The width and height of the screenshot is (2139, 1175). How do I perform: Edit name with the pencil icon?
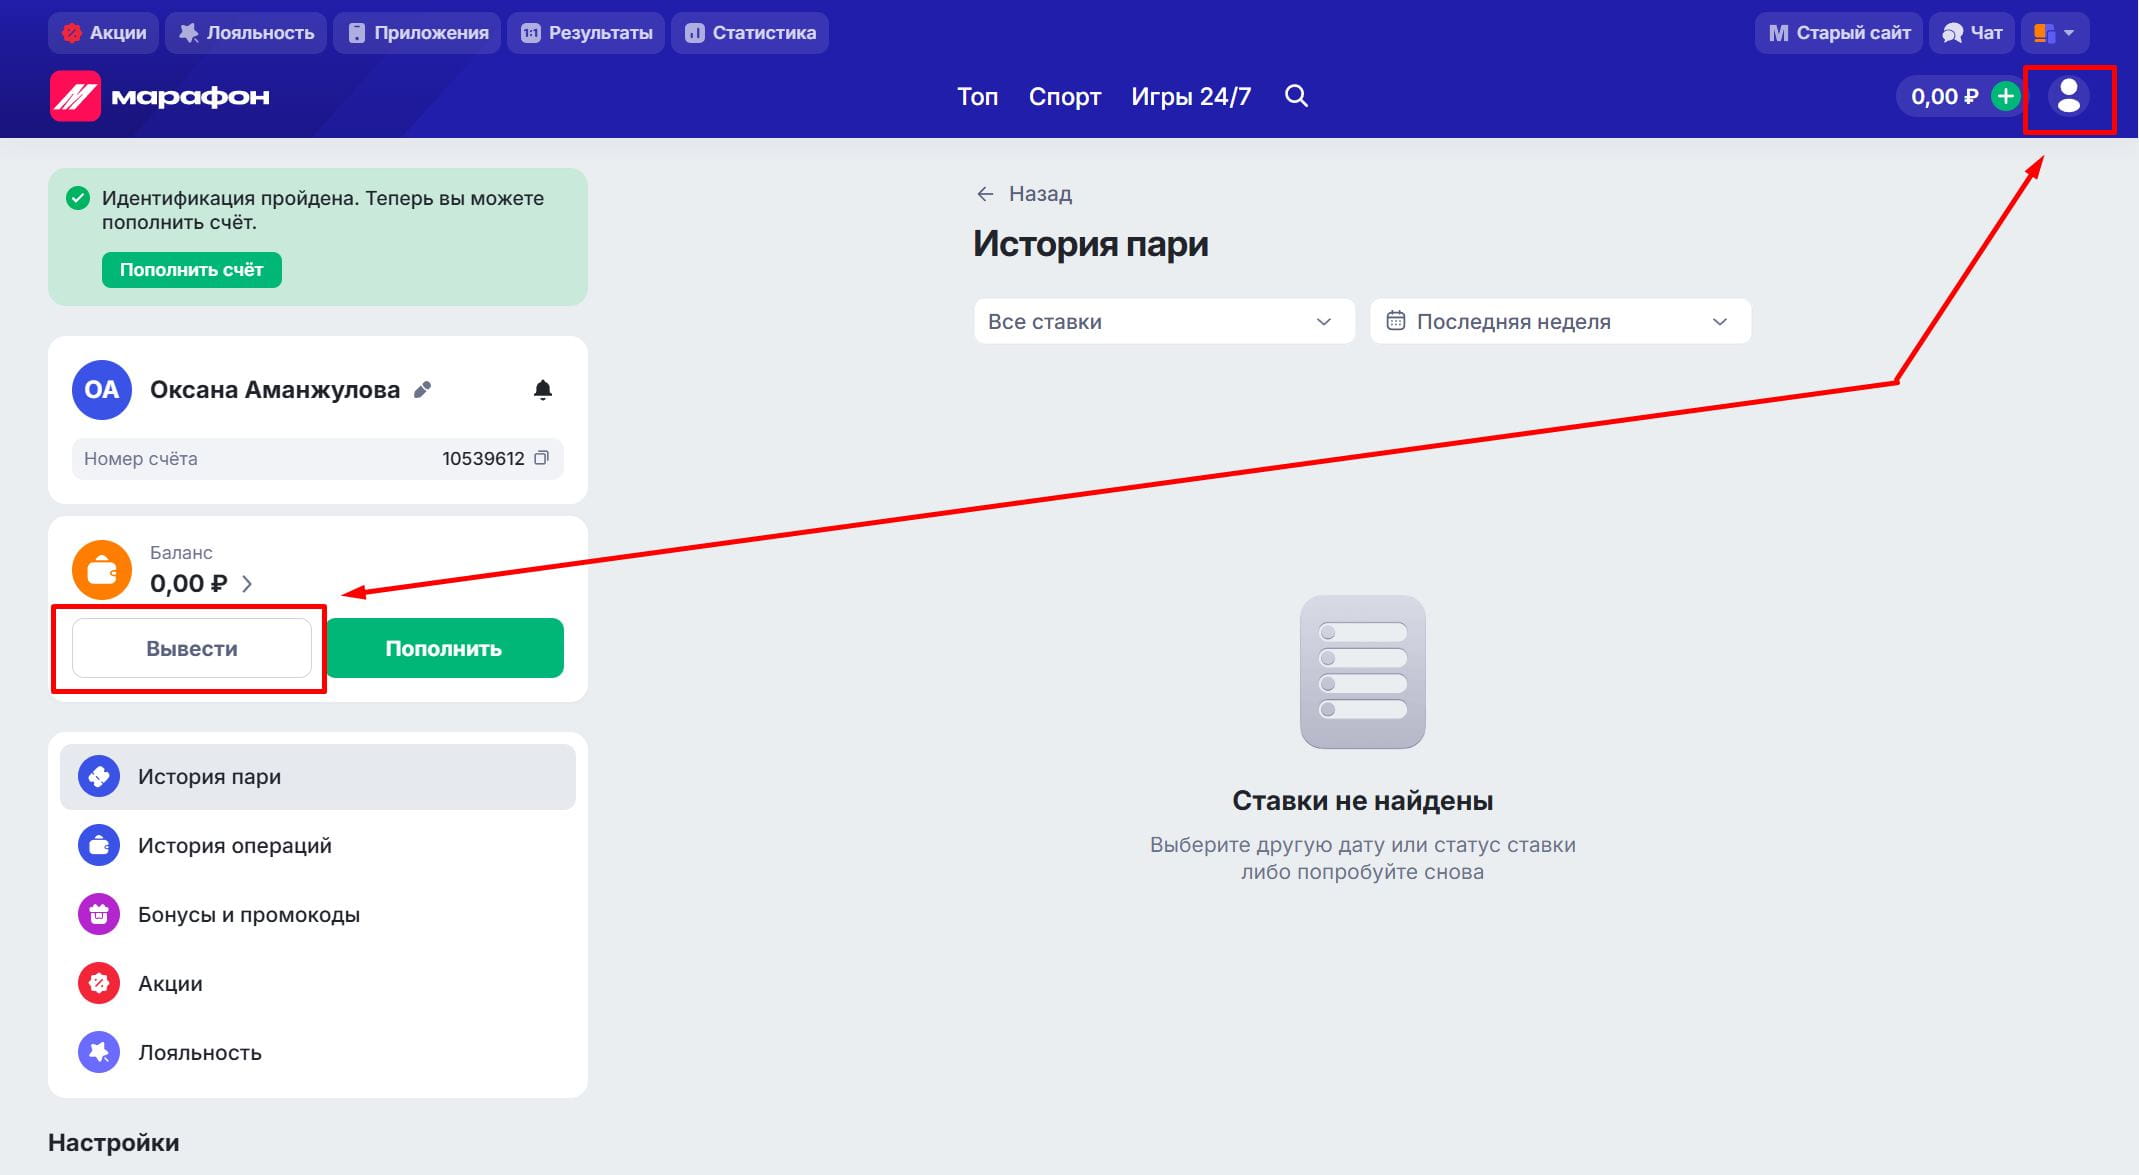tap(423, 390)
